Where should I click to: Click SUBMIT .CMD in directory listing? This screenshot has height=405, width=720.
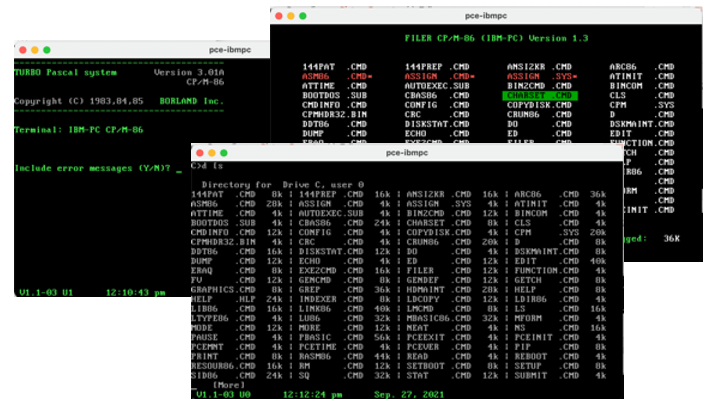546,376
